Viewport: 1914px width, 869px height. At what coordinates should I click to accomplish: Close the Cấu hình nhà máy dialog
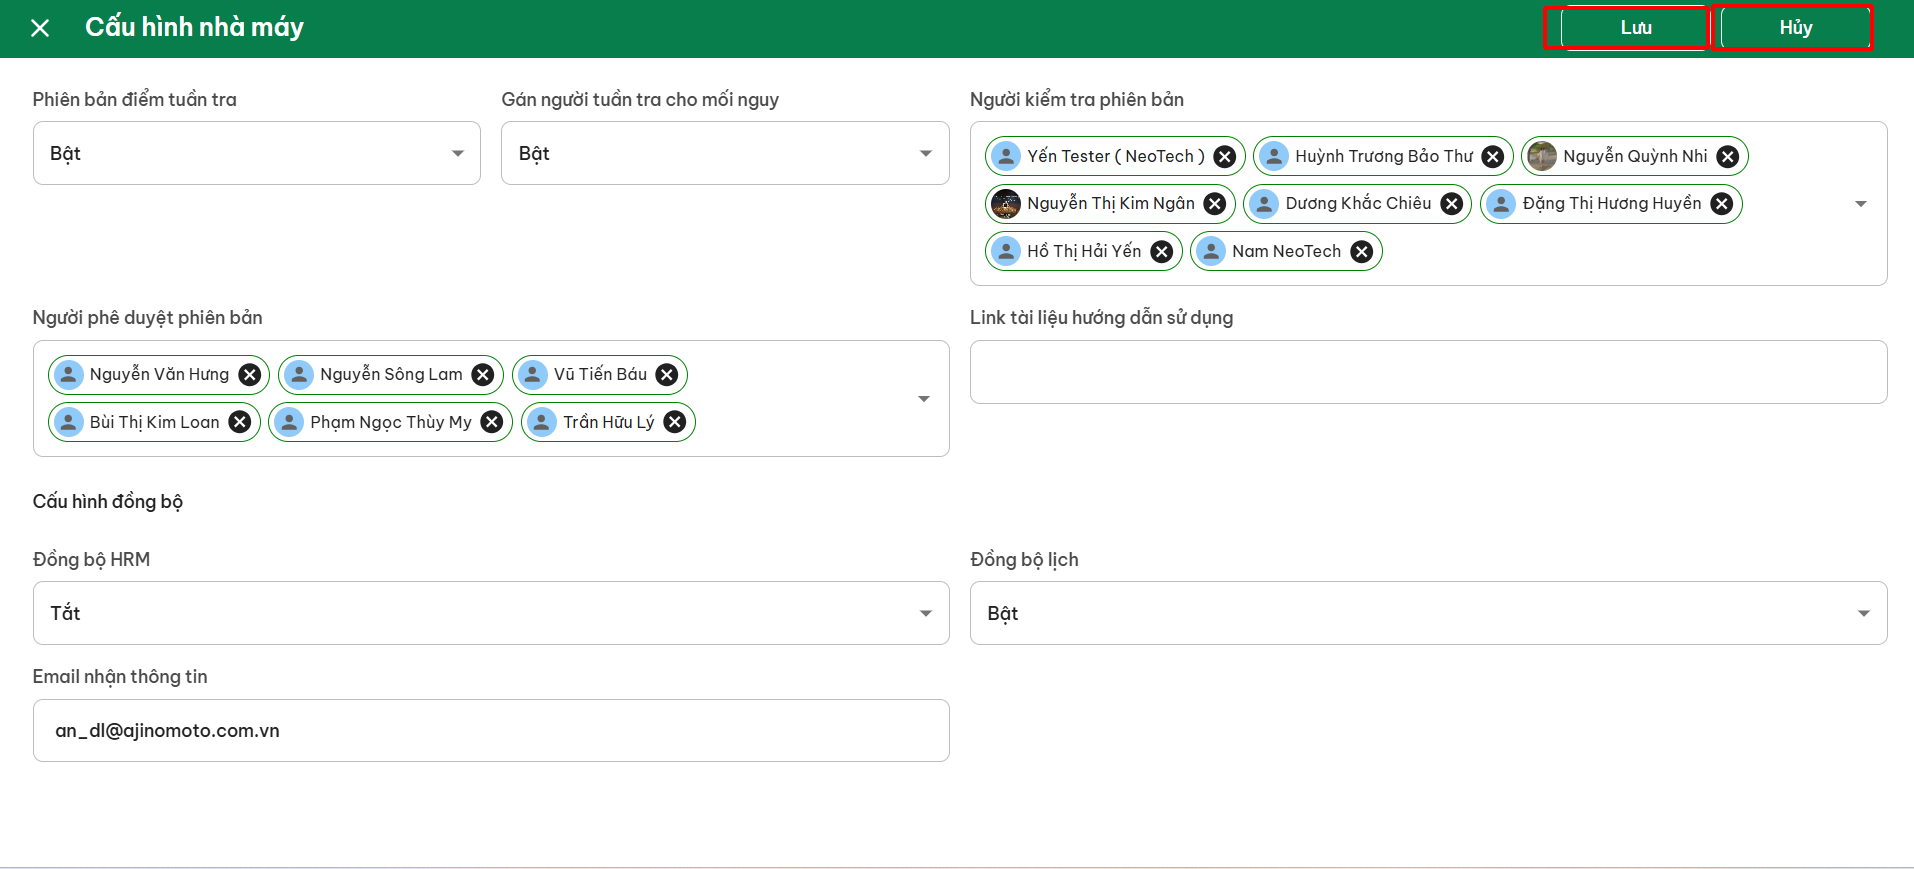tap(40, 28)
